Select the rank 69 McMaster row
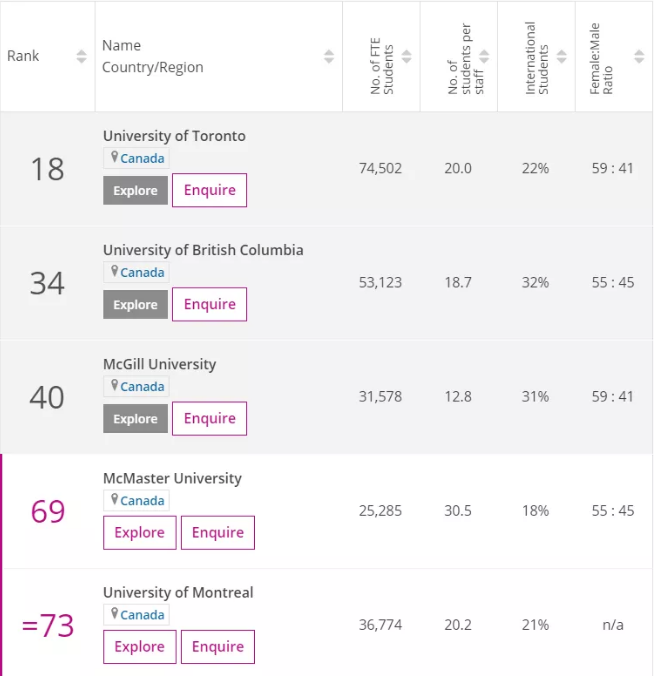 [x=327, y=511]
